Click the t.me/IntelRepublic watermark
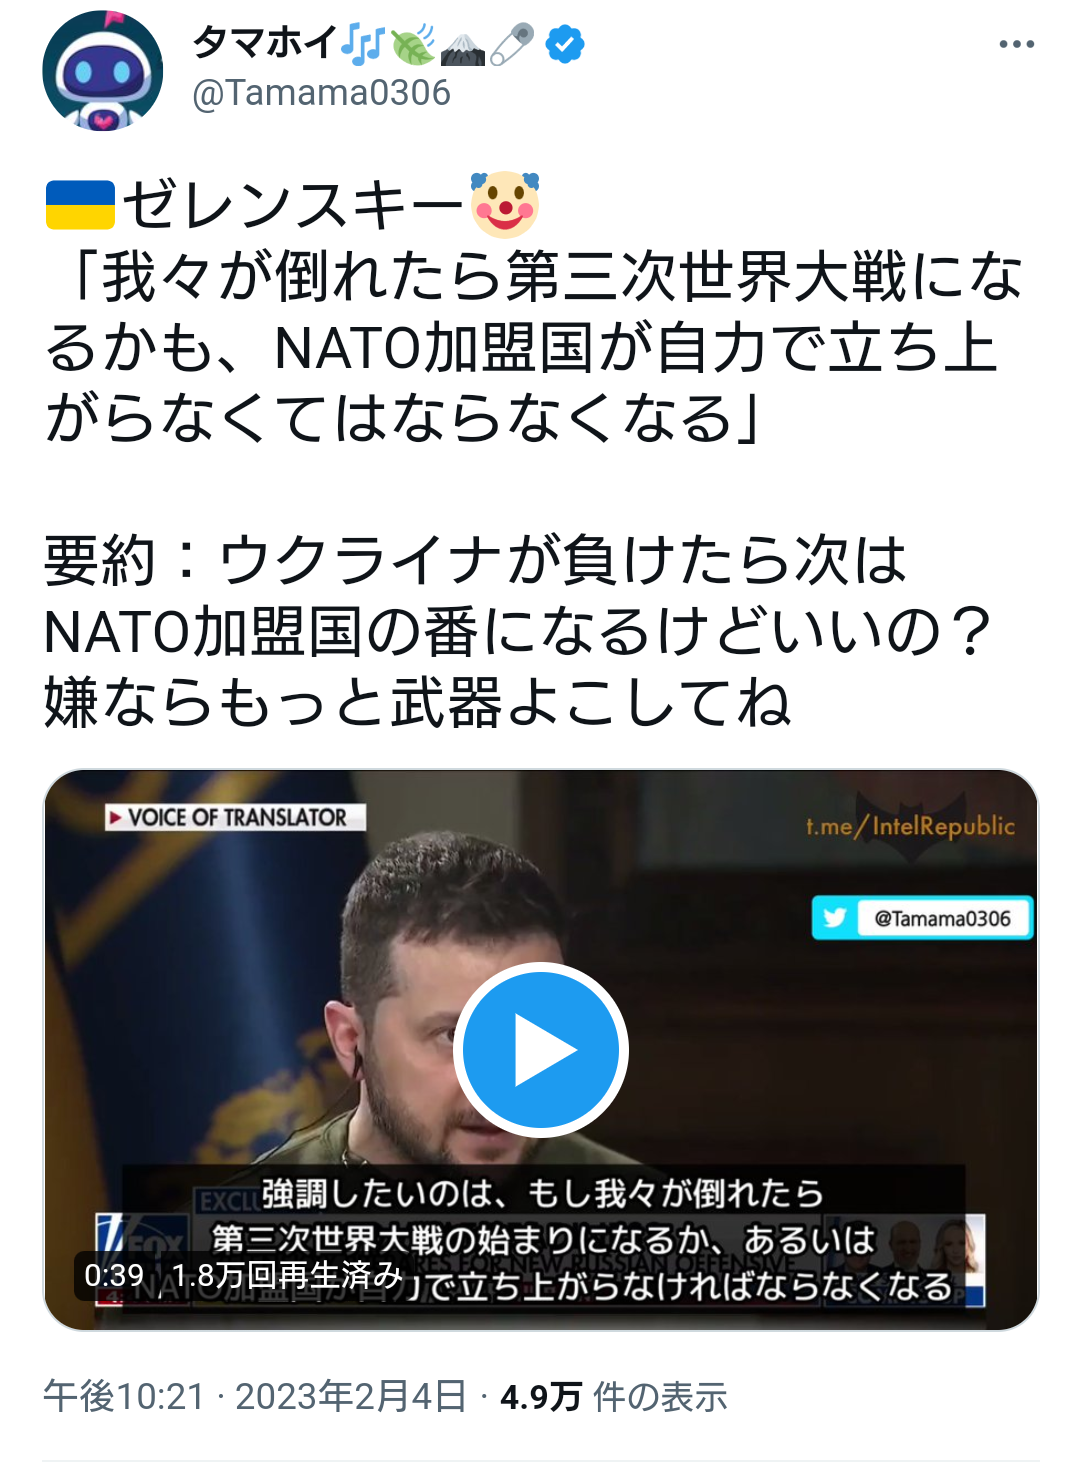Screen dimensions: 1071x1475 (x=910, y=826)
